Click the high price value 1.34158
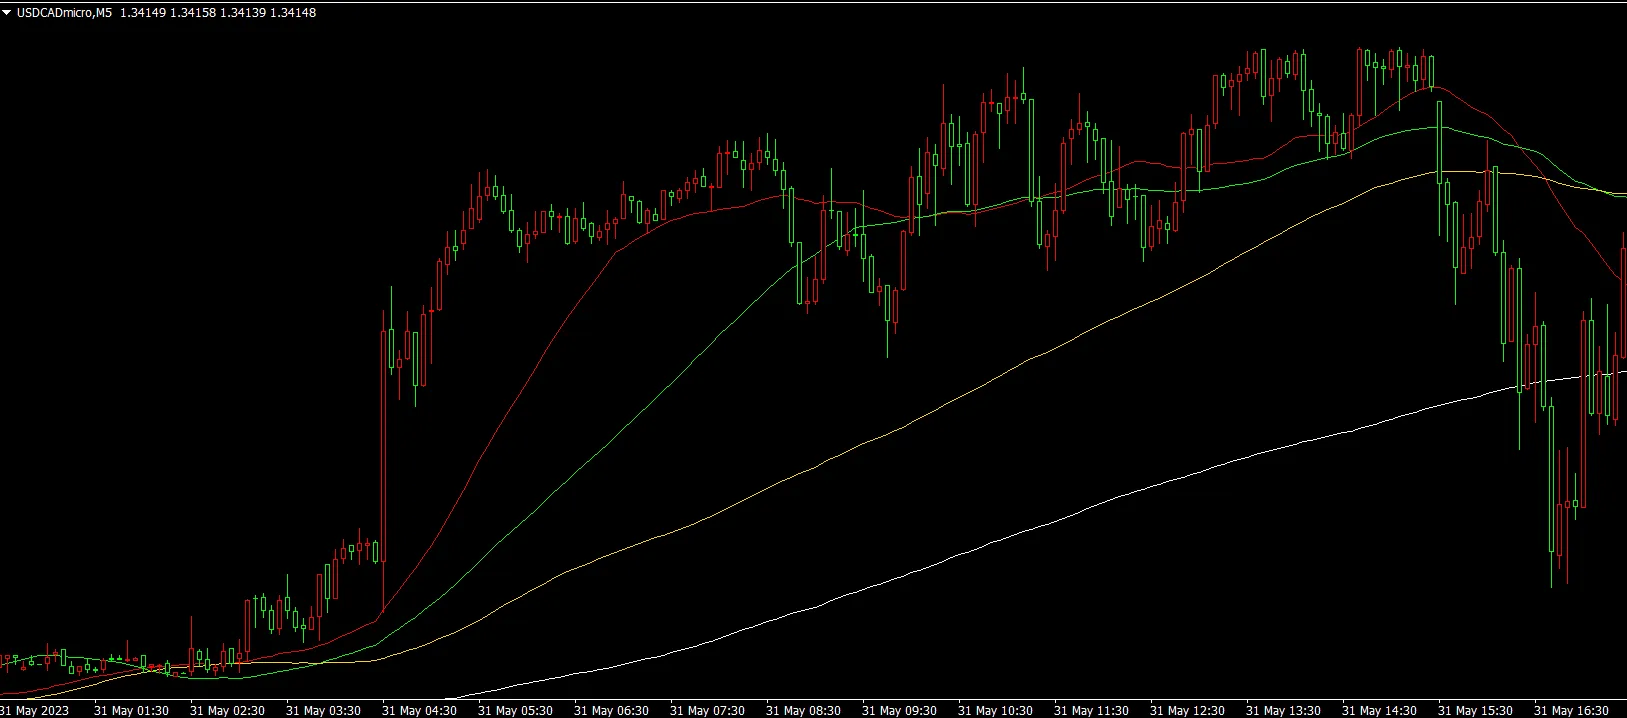 pyautogui.click(x=192, y=13)
